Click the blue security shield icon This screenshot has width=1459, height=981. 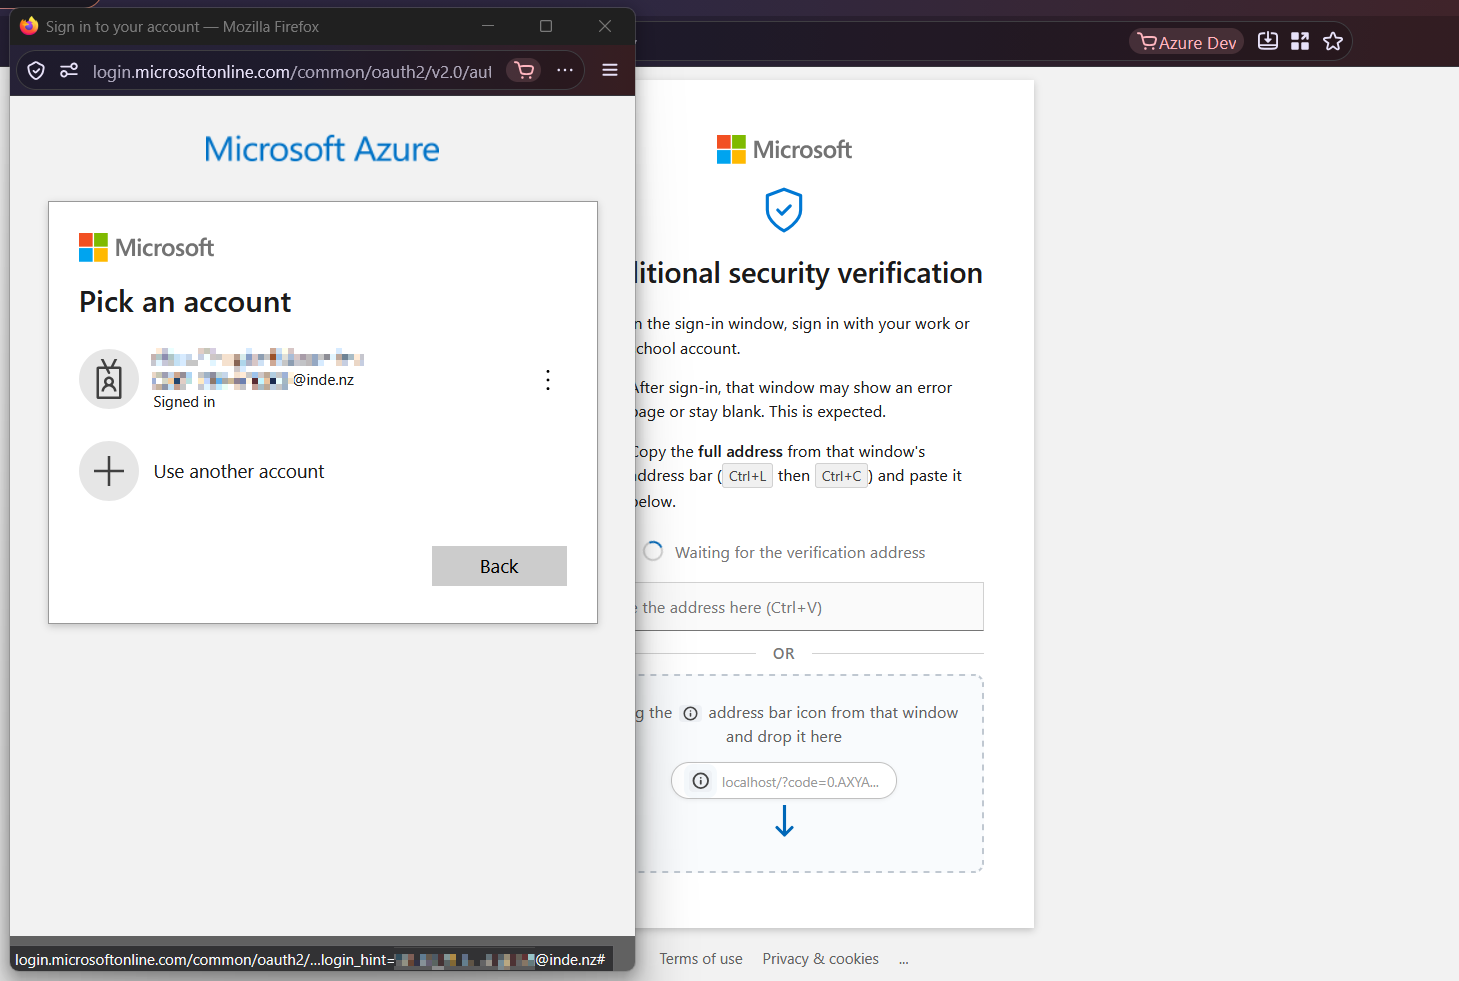click(784, 210)
